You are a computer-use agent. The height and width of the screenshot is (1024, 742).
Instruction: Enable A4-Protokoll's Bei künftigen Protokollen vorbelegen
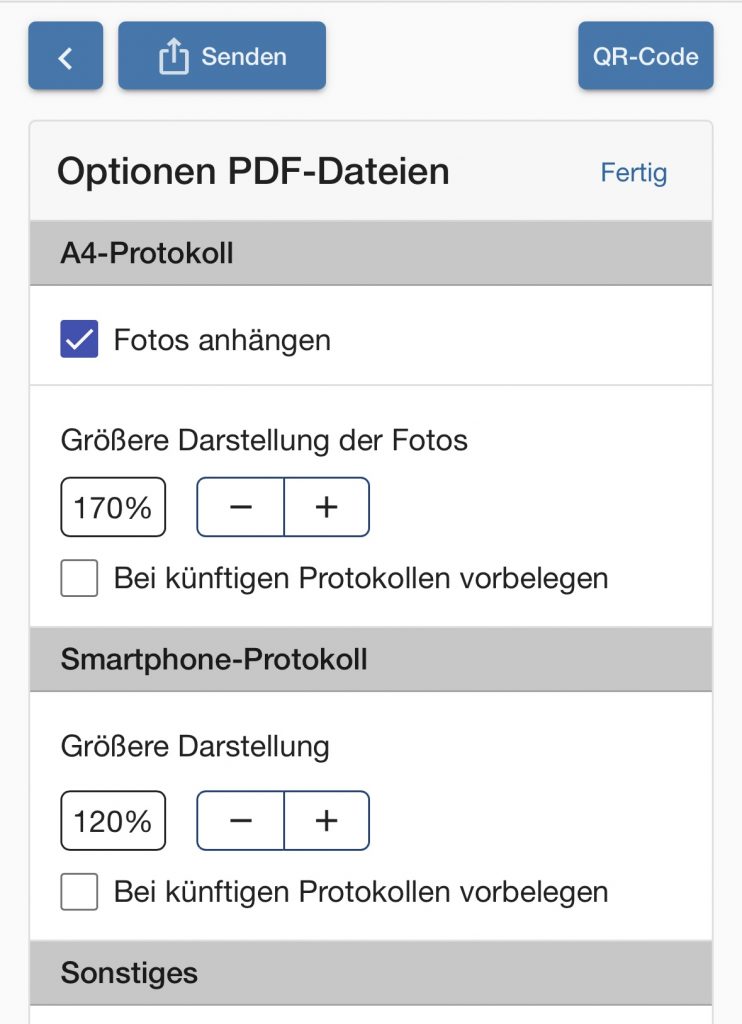(80, 578)
